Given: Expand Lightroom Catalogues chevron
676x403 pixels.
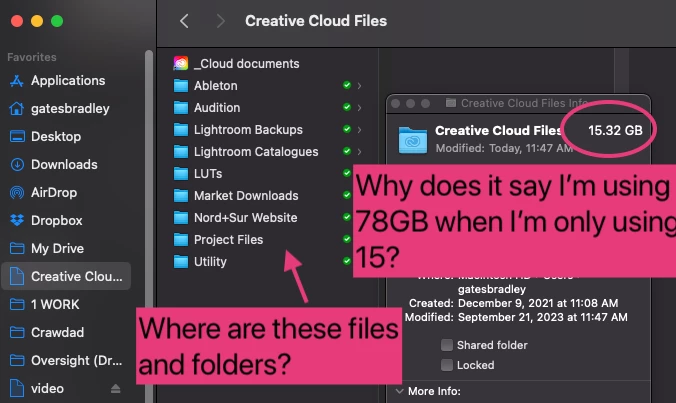Looking at the screenshot, I should point(359,152).
